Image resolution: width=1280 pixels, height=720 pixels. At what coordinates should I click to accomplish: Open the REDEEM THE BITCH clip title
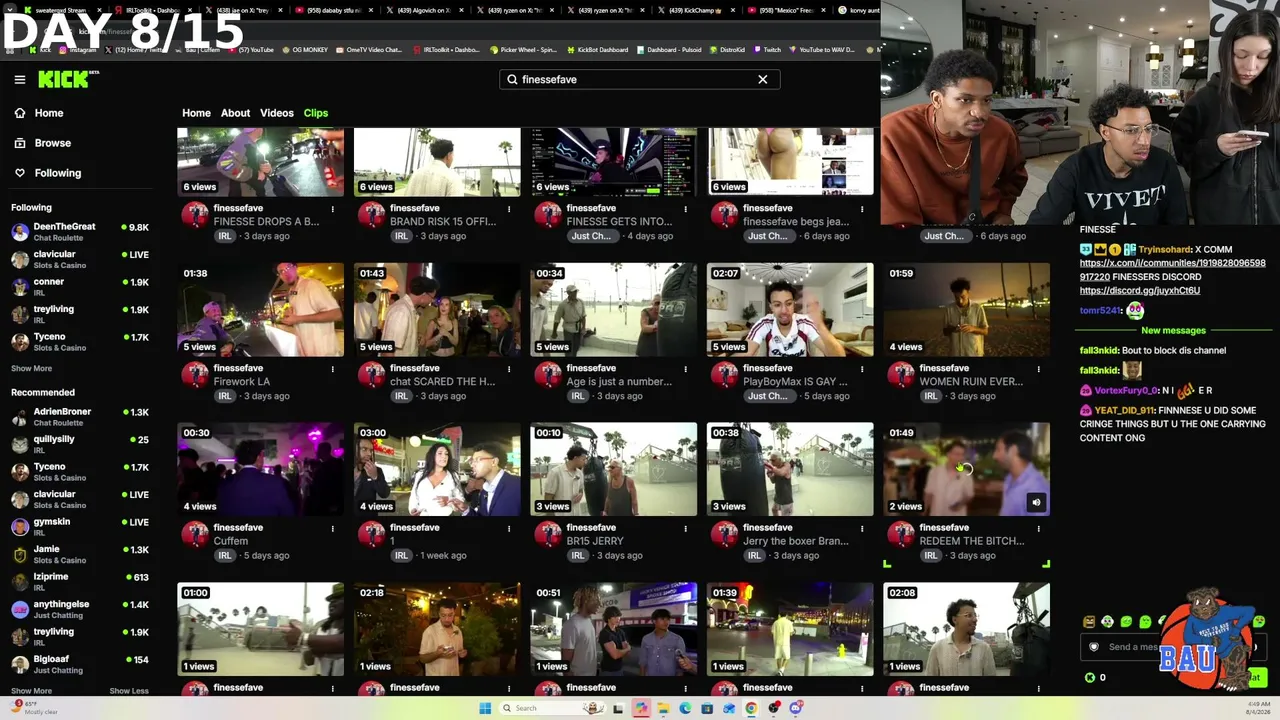click(x=972, y=541)
